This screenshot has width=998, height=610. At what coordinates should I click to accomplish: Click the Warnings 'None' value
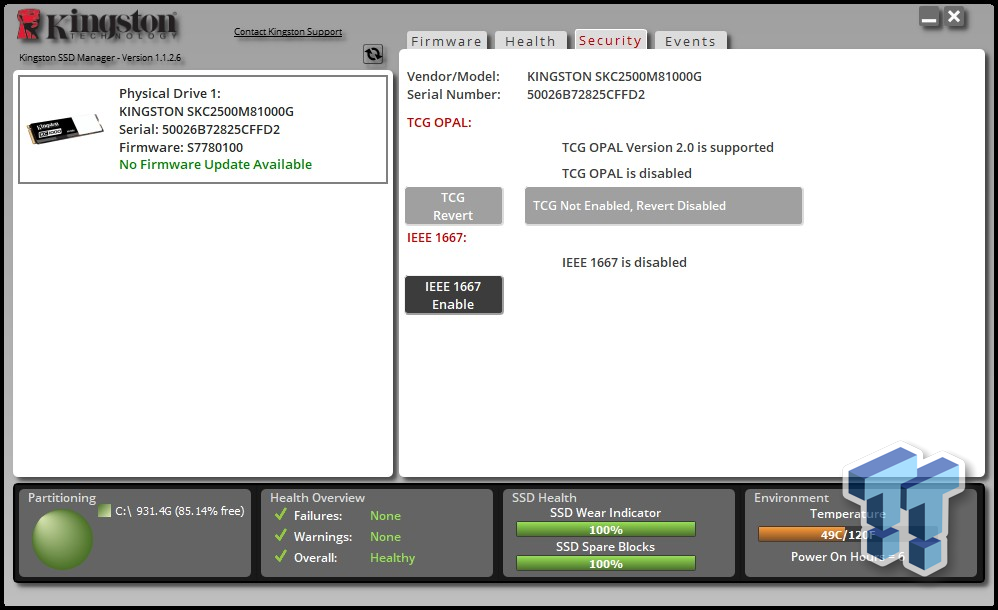click(385, 537)
